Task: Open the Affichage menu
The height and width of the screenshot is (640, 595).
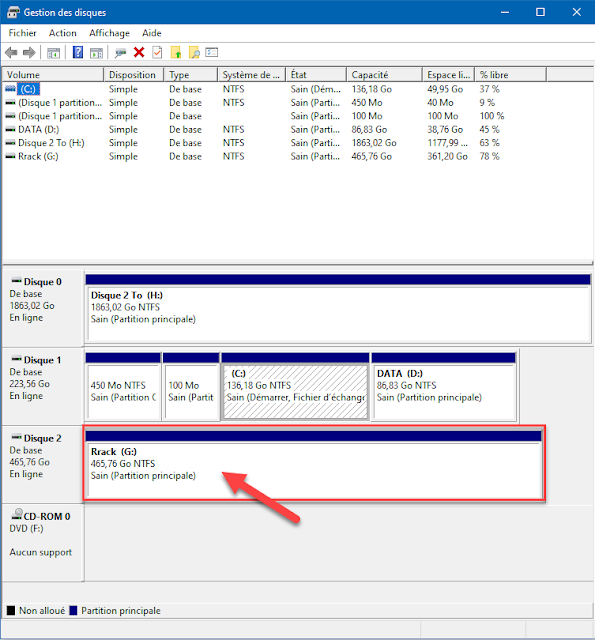Action: [109, 33]
